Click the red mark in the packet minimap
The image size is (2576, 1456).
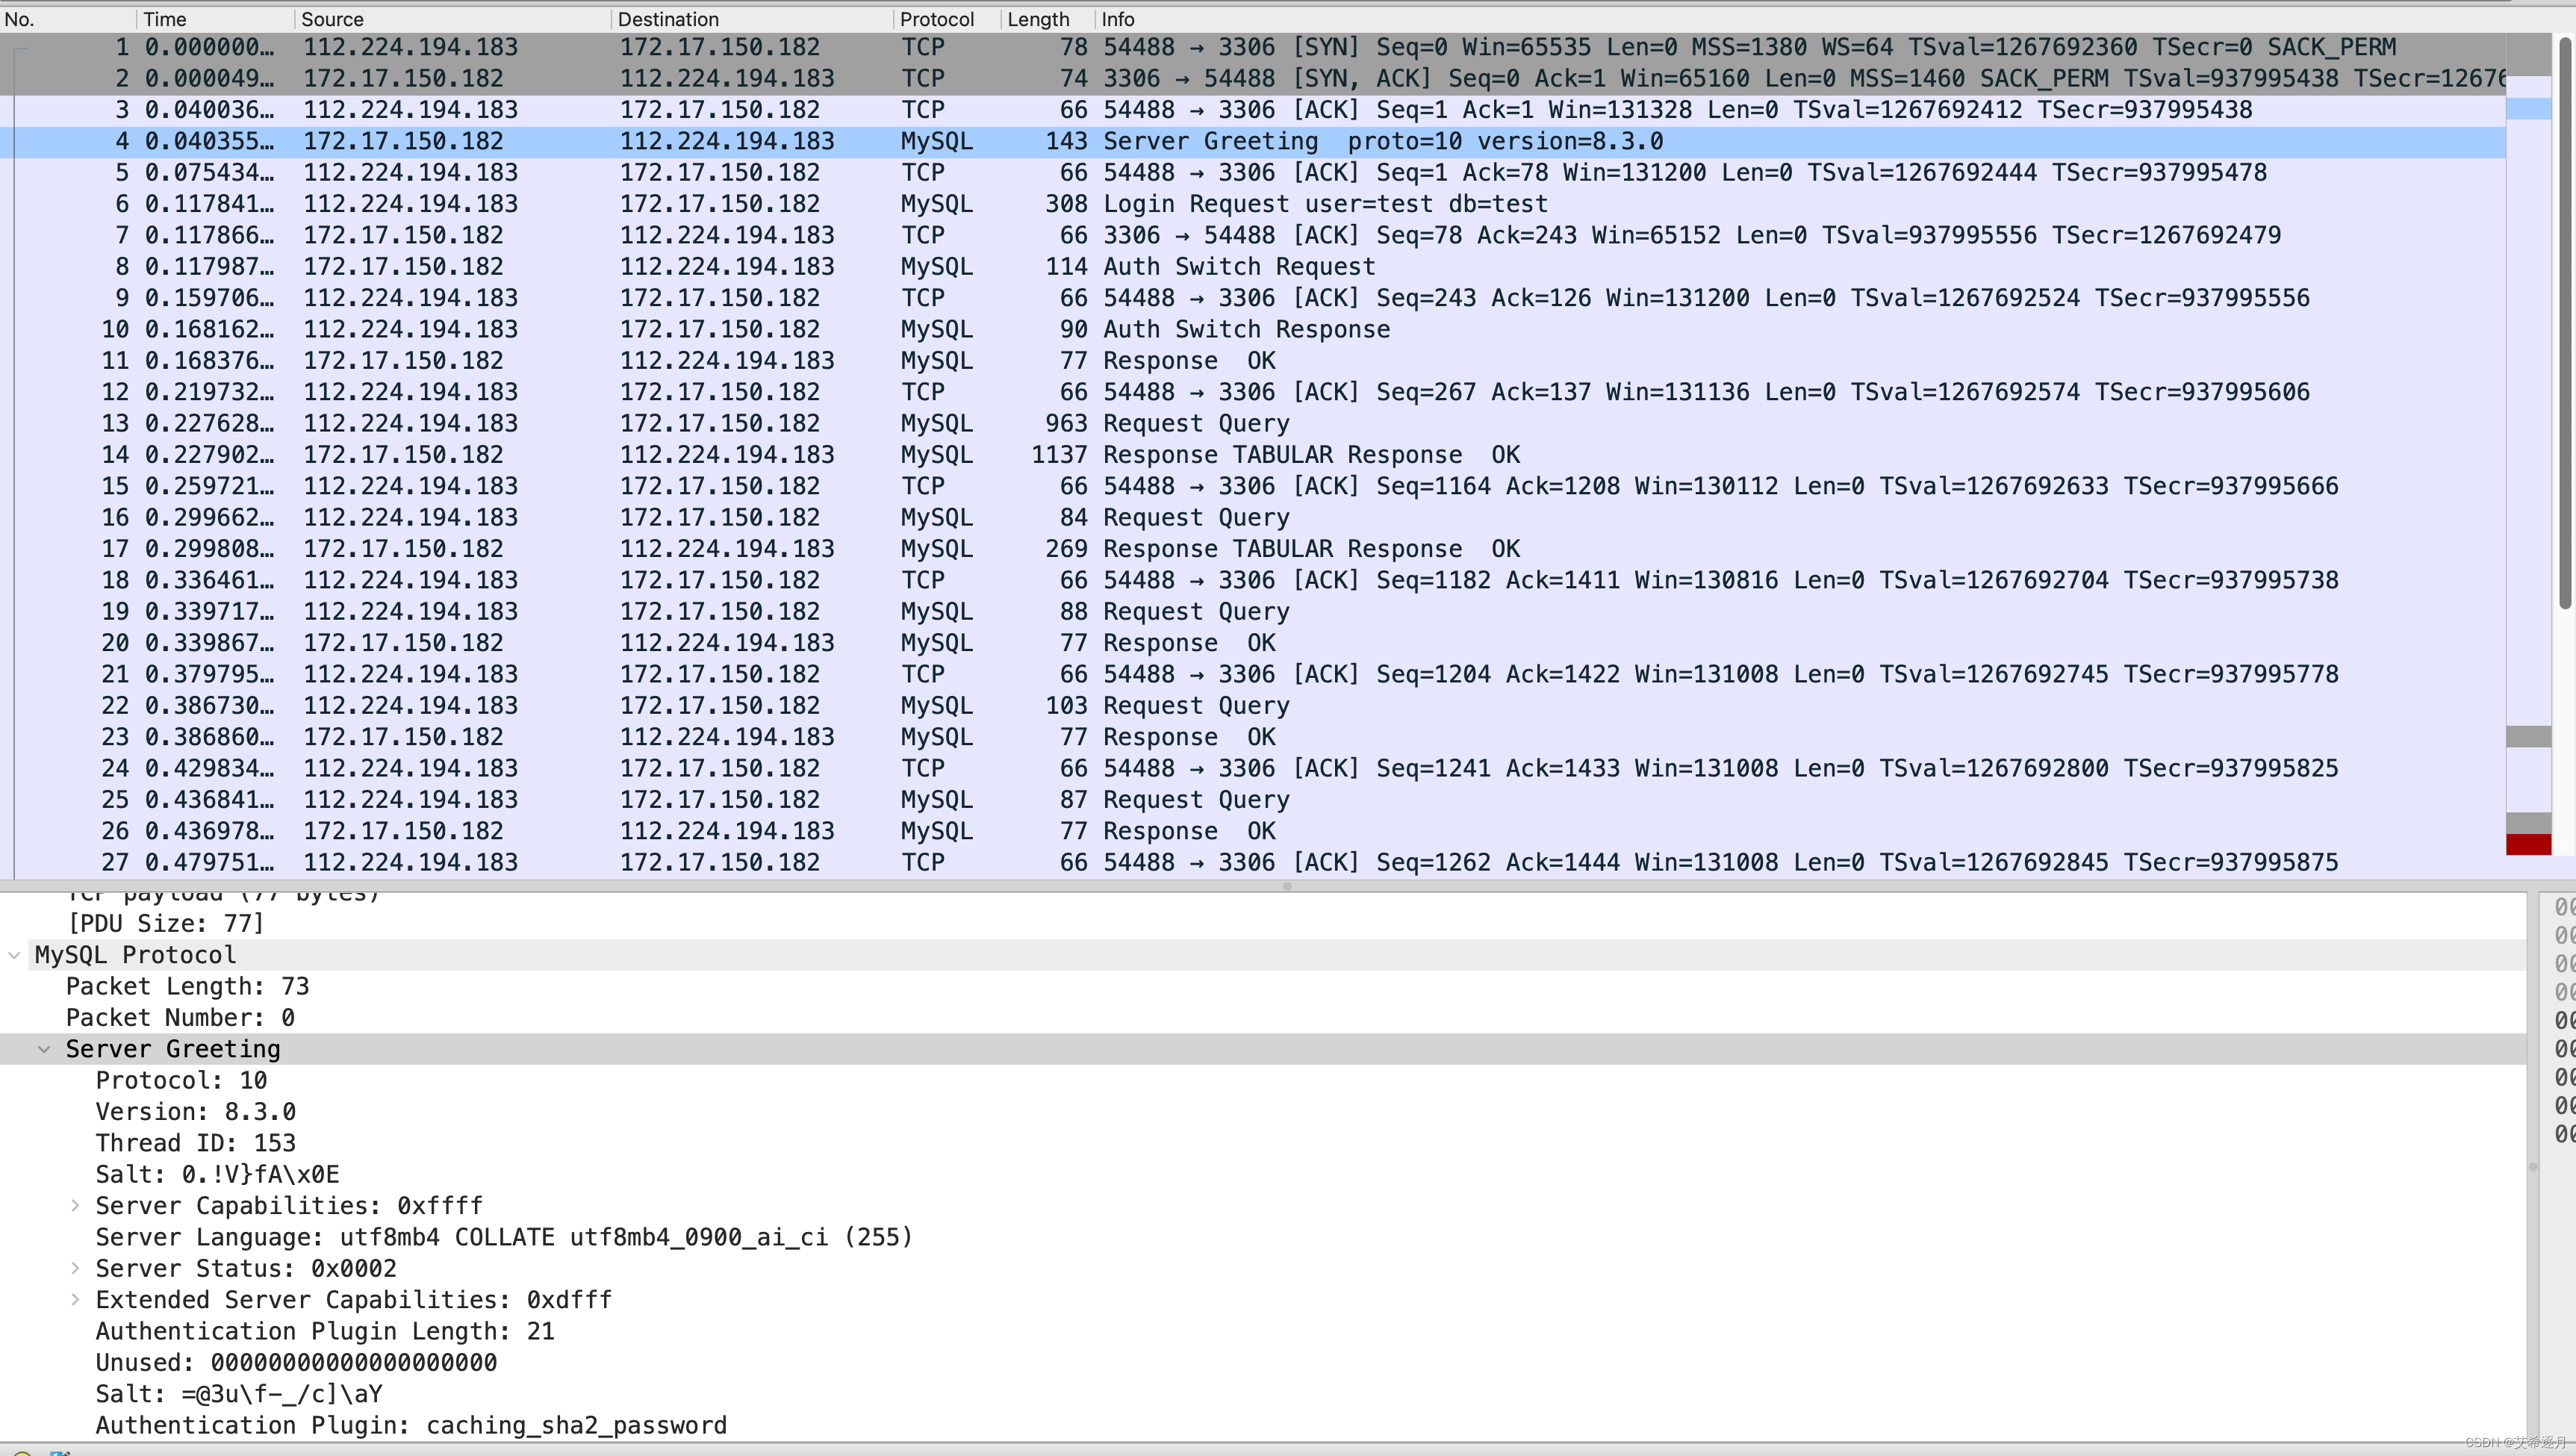coord(2528,845)
